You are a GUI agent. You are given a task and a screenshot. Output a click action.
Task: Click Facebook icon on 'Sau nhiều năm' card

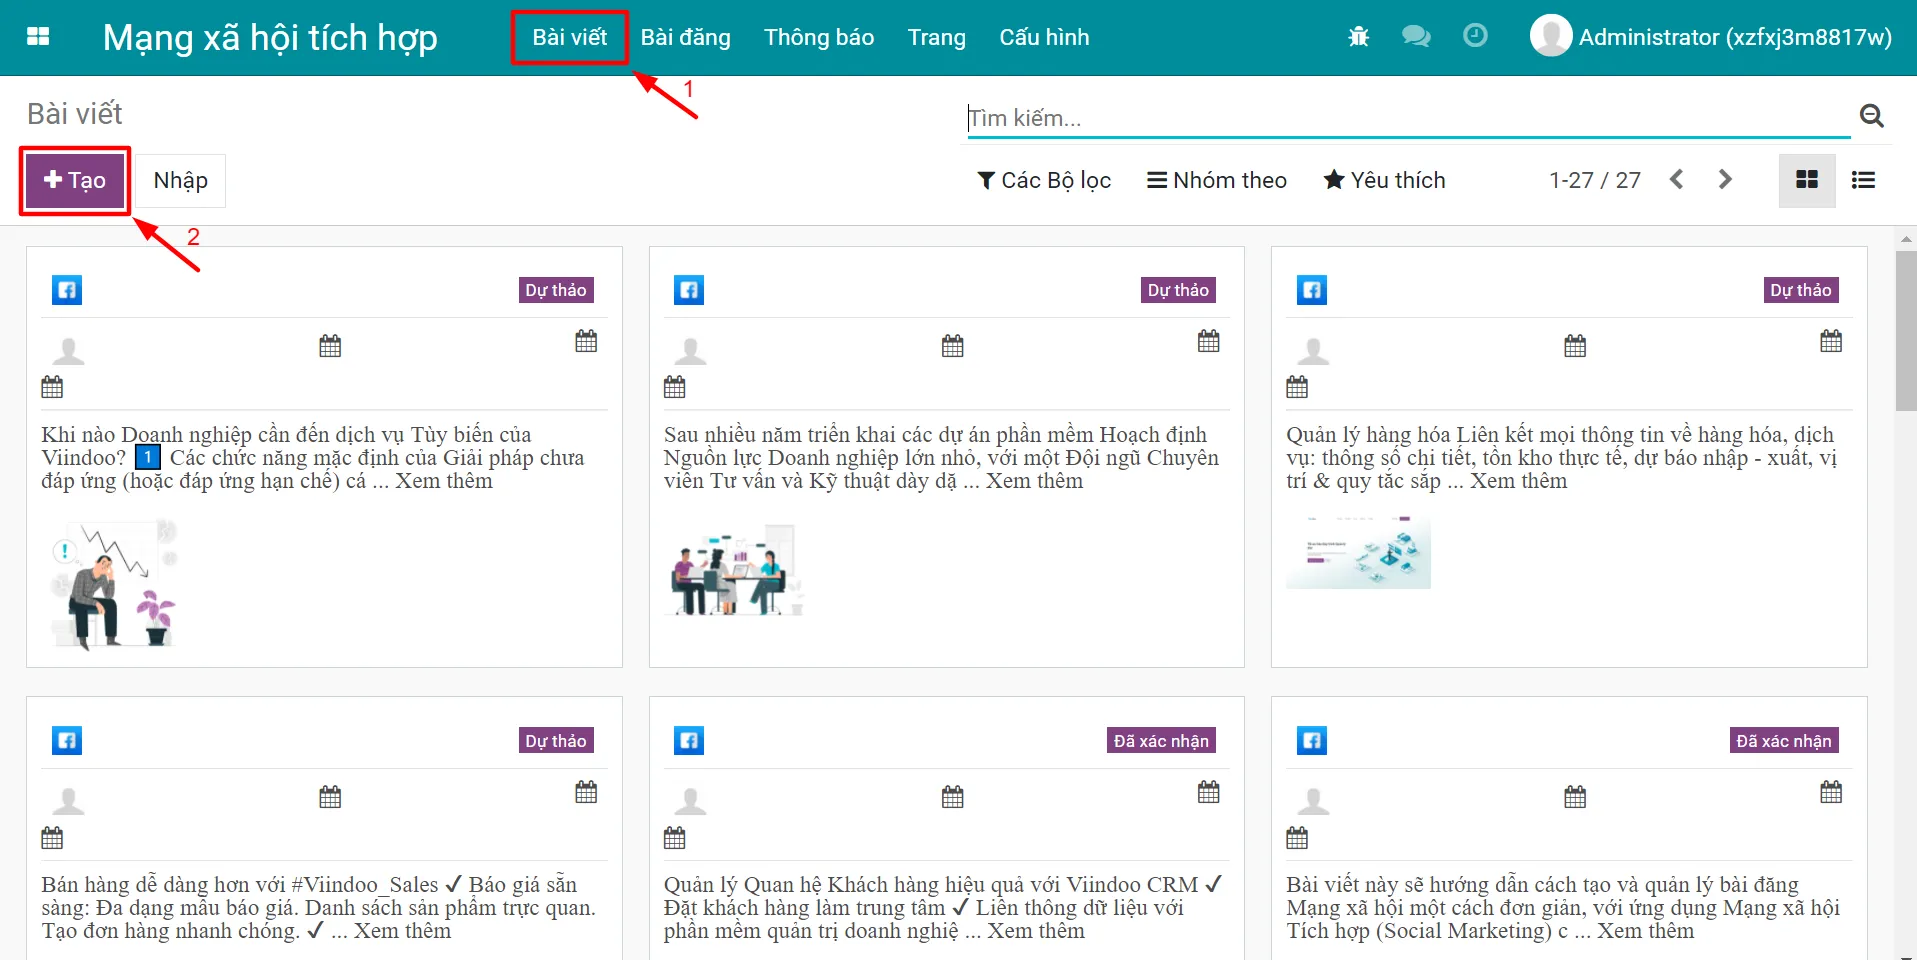689,290
